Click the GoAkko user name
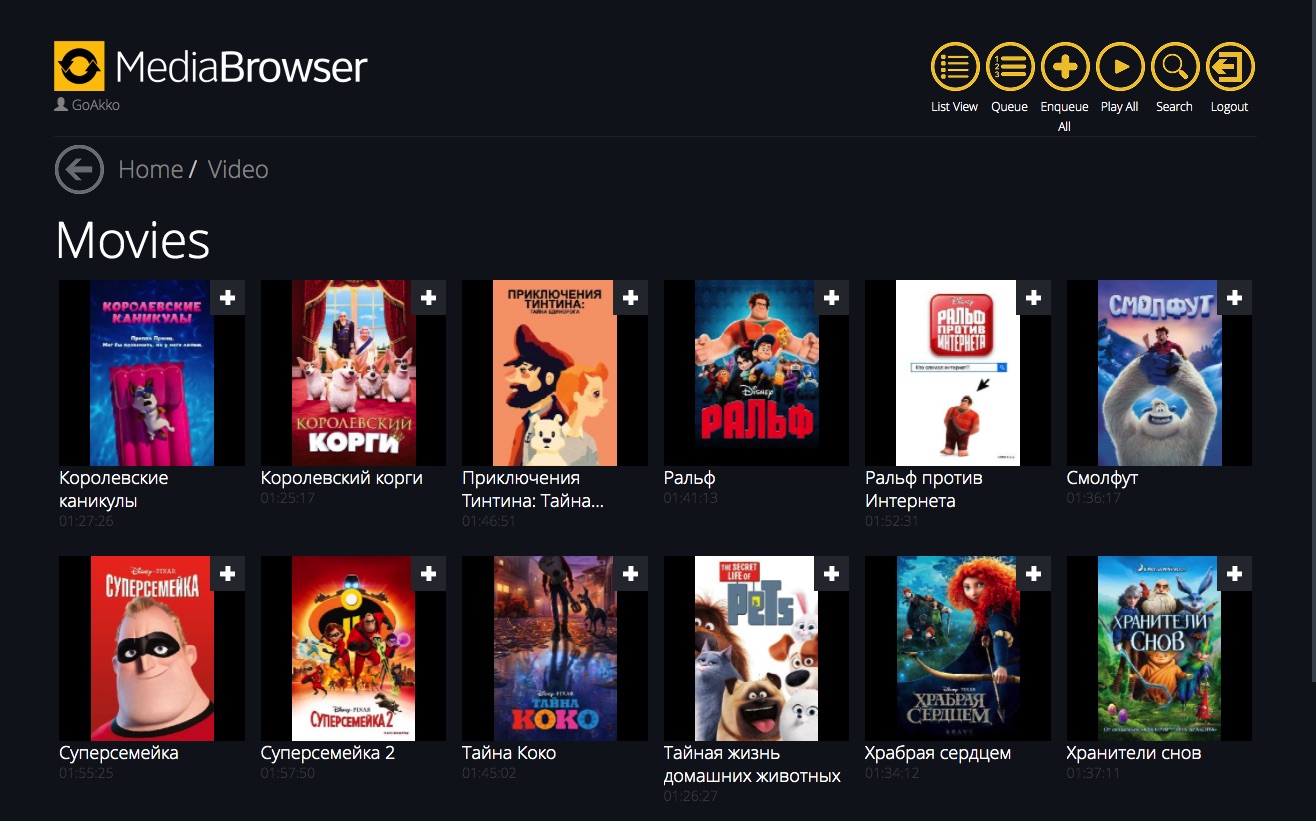 (95, 105)
